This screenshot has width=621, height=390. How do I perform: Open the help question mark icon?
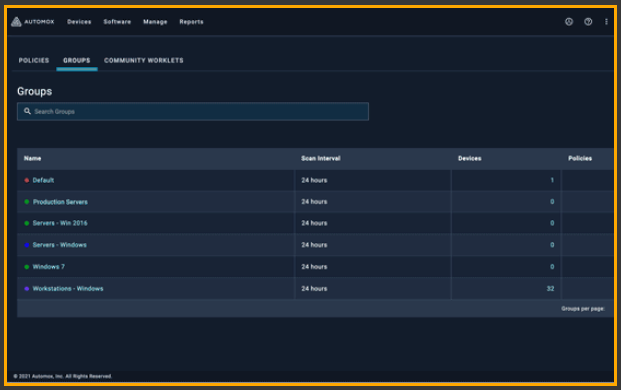tap(588, 22)
